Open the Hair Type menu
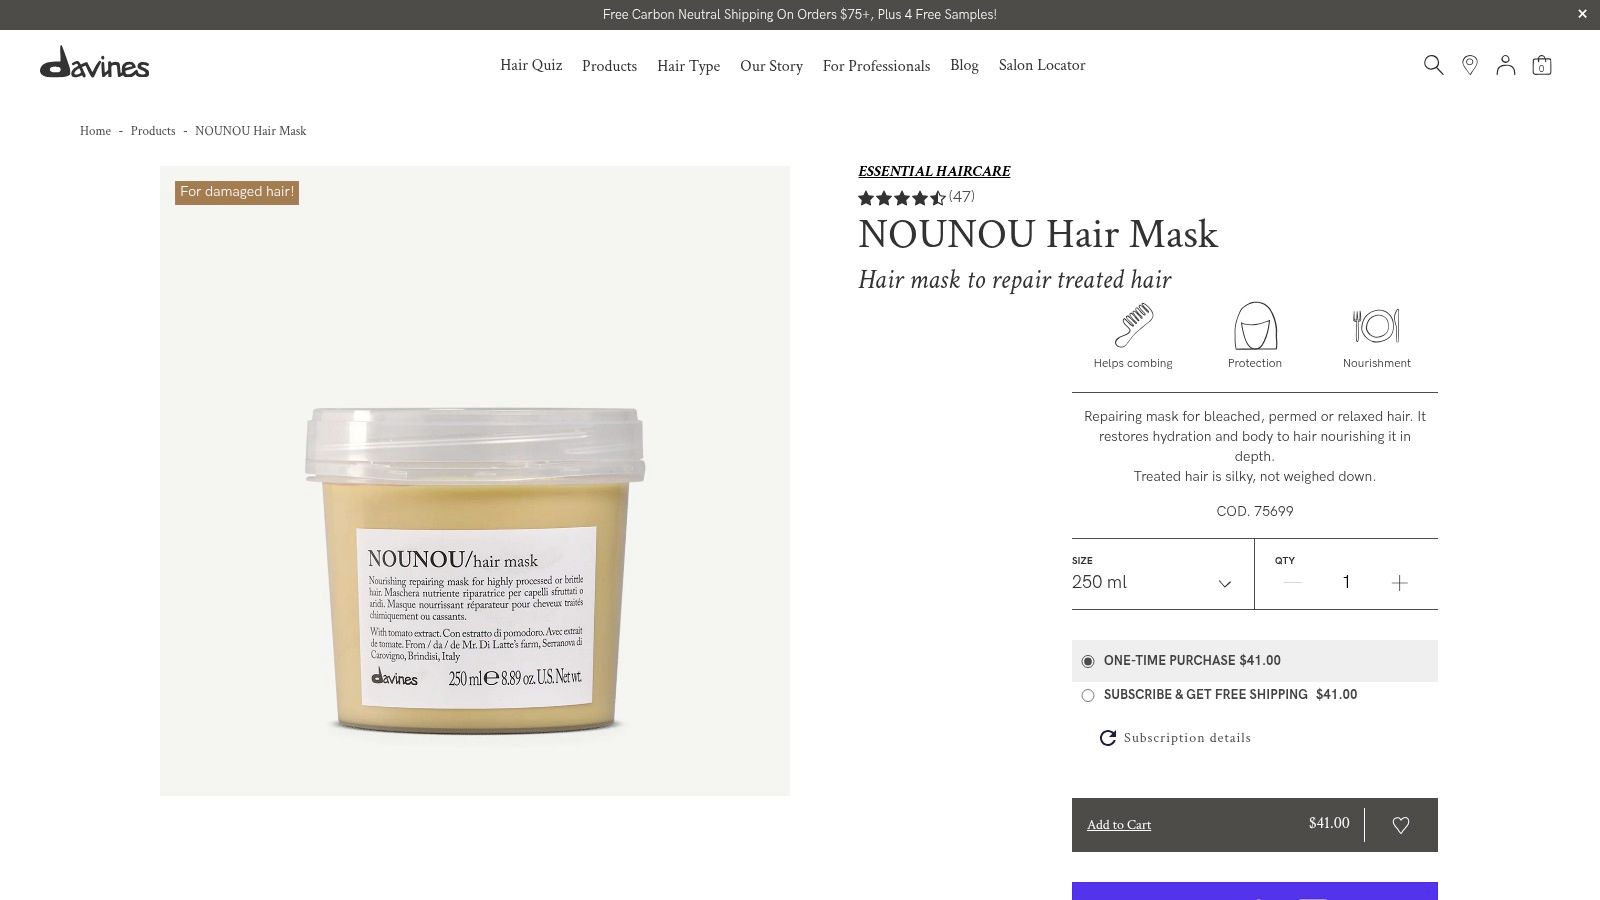The image size is (1600, 900). 688,66
